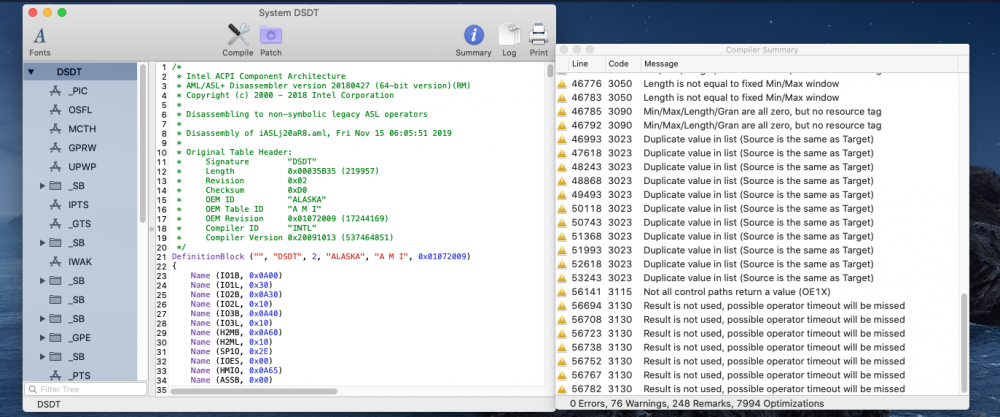
Task: Select the DSDT root tree item
Action: 80,72
